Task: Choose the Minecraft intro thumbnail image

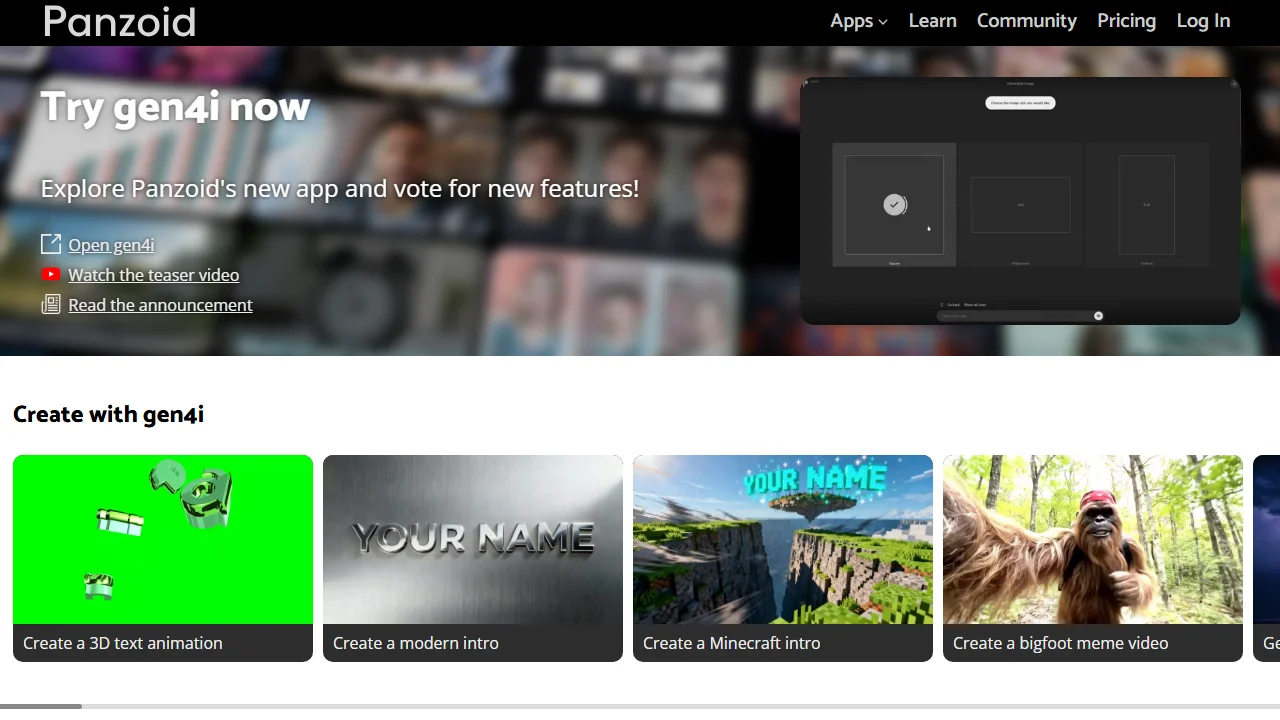Action: (x=783, y=539)
